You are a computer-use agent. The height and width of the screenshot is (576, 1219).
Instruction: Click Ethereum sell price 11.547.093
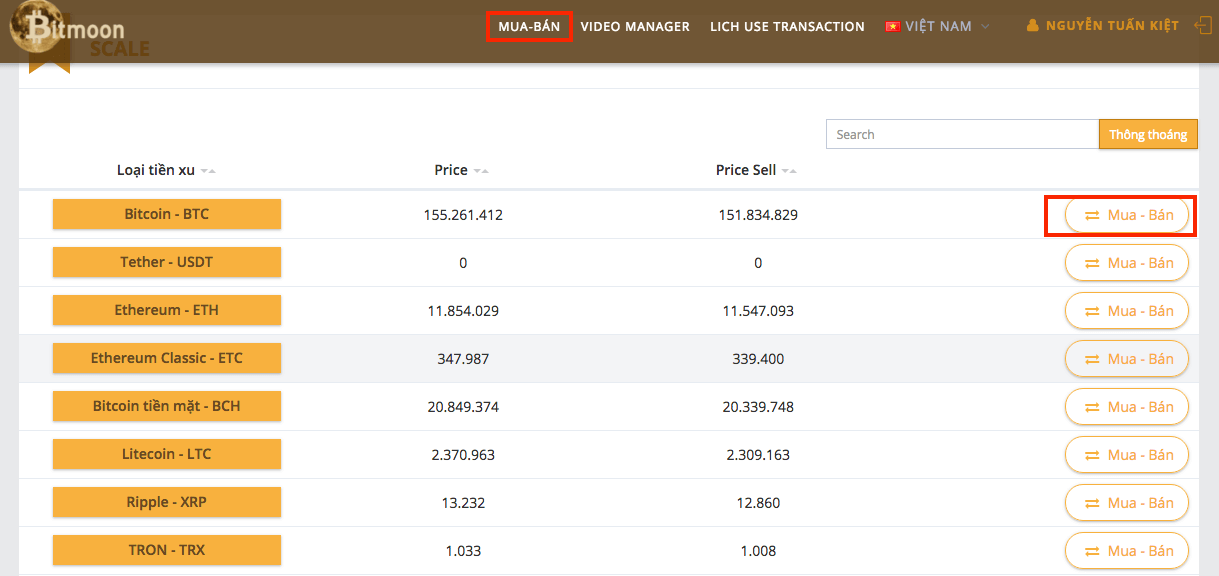758,311
